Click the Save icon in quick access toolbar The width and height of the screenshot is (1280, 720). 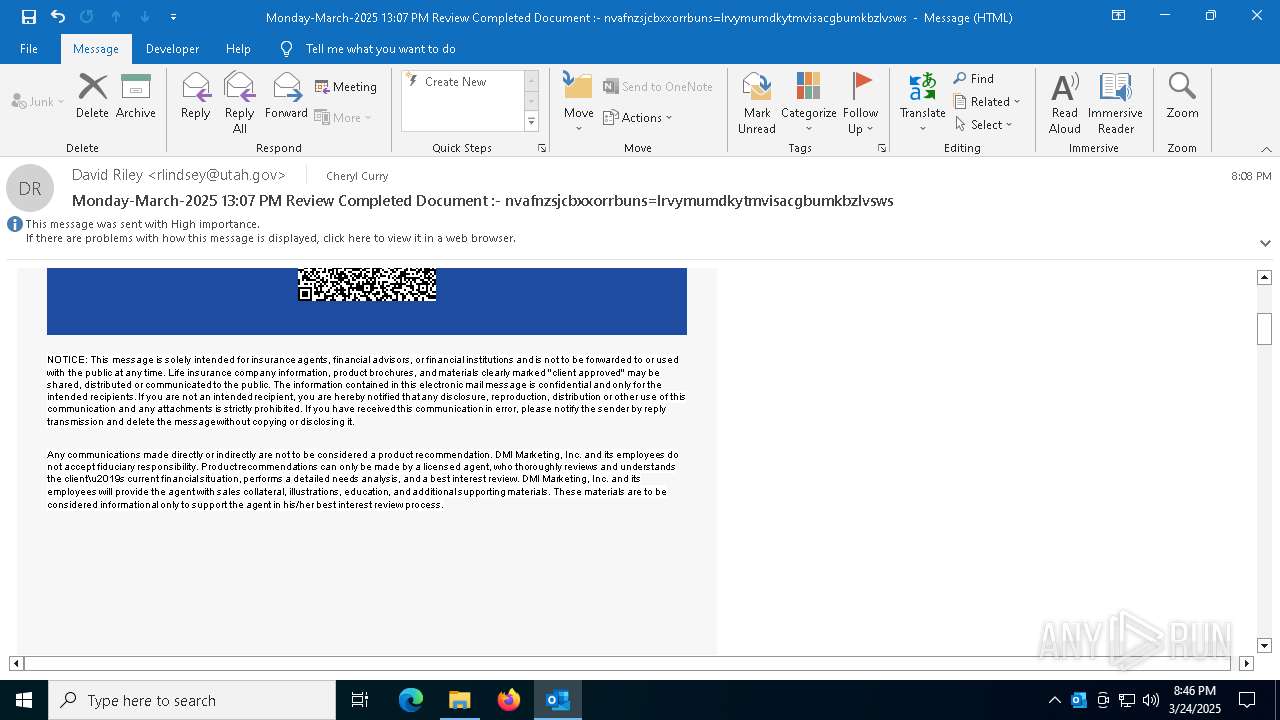click(29, 17)
